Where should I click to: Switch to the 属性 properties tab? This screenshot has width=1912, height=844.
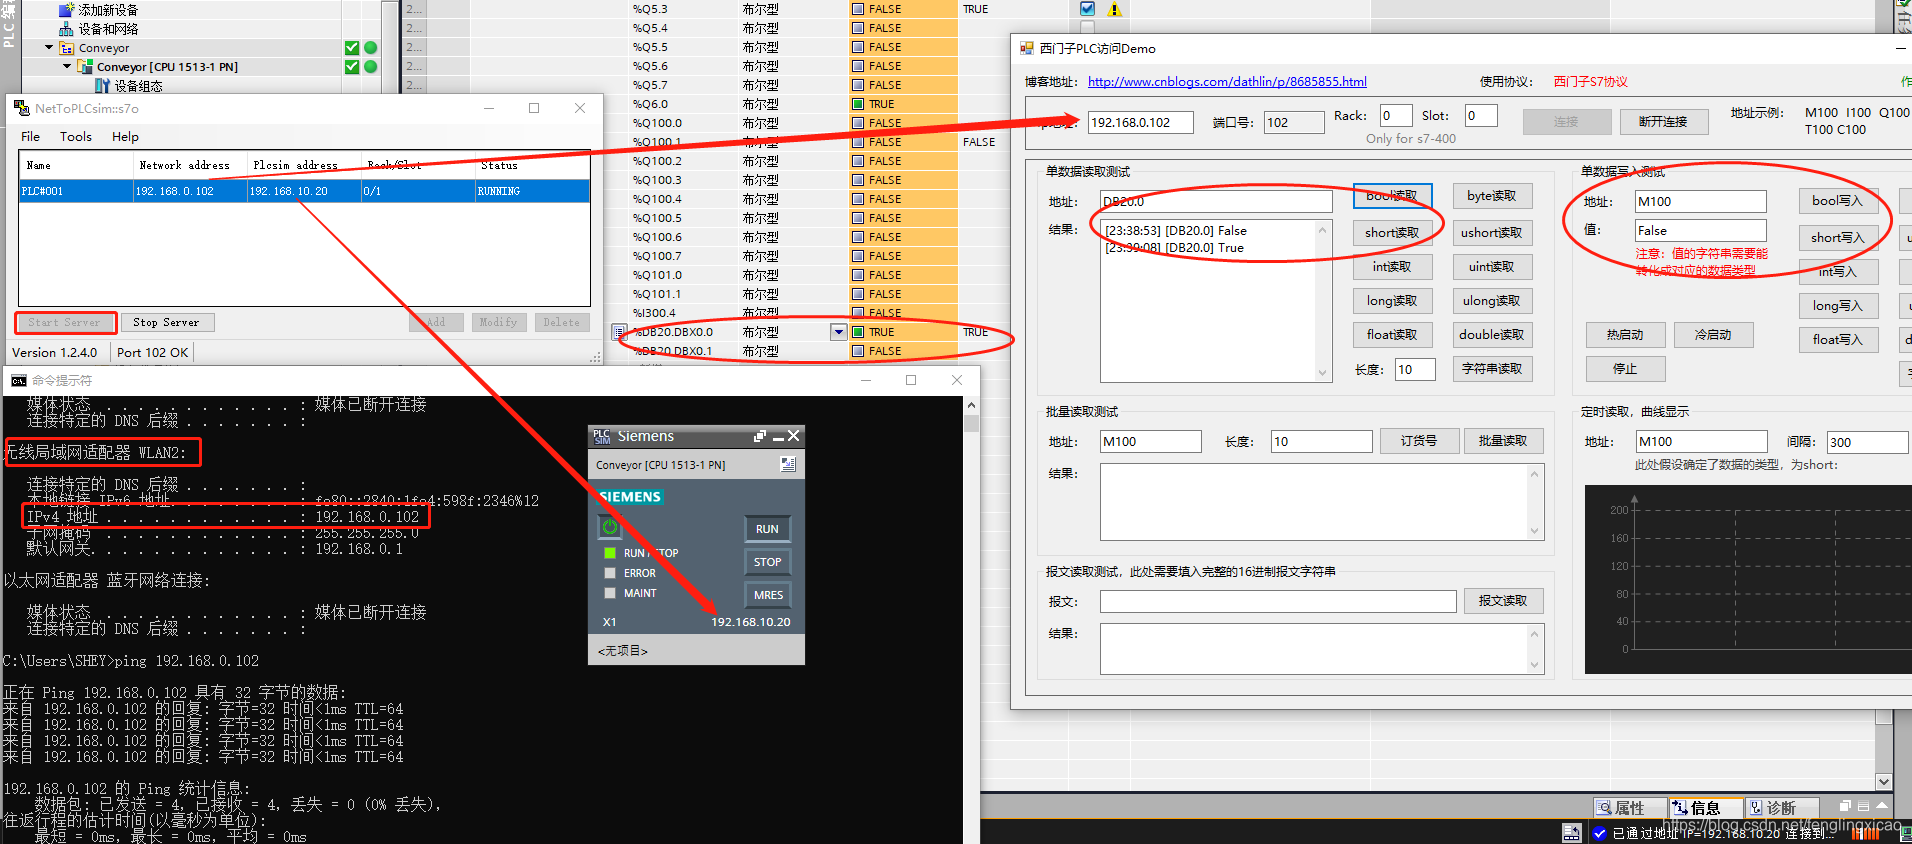tap(1629, 808)
